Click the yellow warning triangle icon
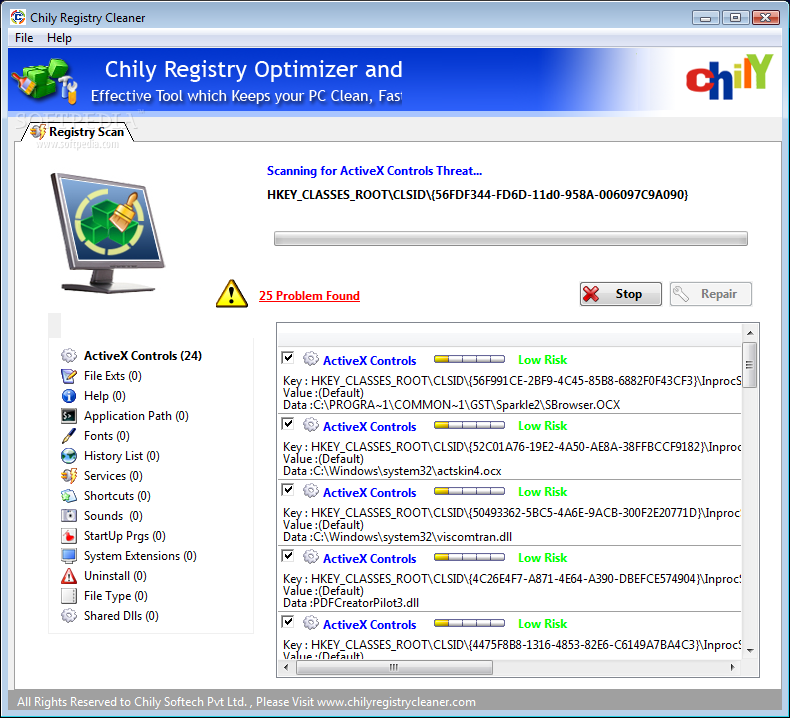This screenshot has height=718, width=790. (232, 294)
